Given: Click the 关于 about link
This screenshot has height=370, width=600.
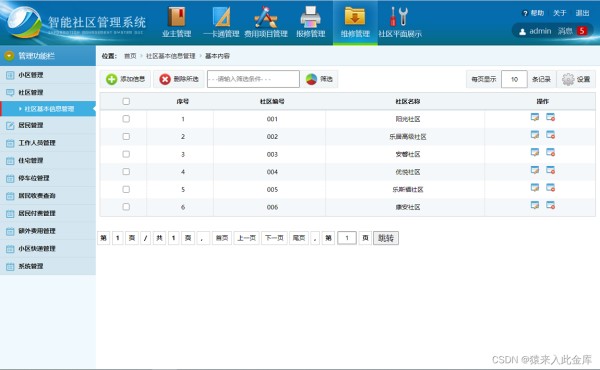Looking at the screenshot, I should coord(559,13).
